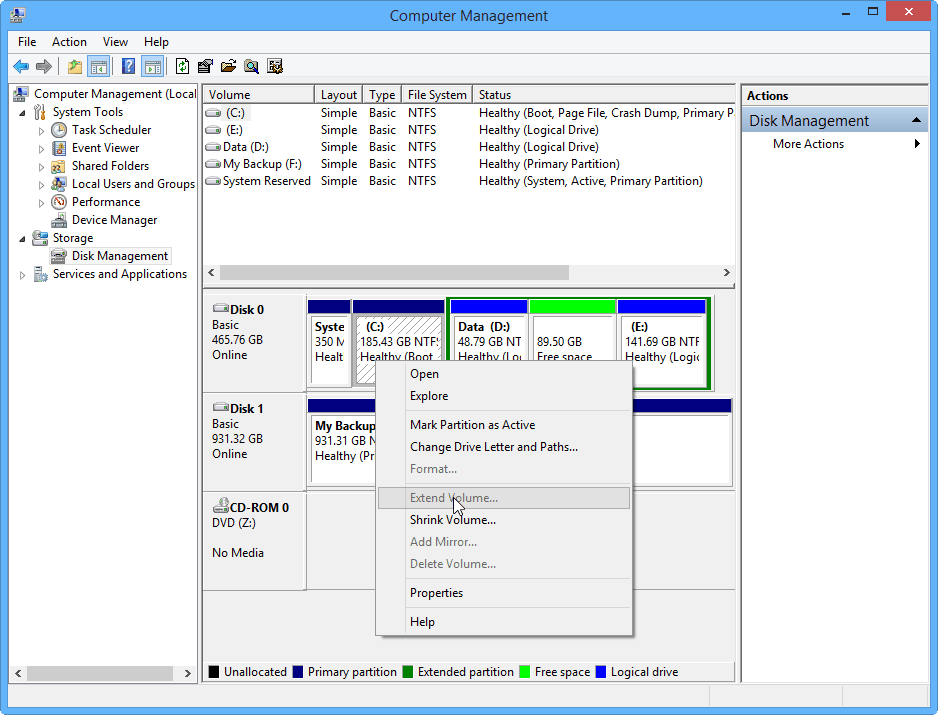Image resolution: width=938 pixels, height=715 pixels.
Task: Click the Computer Management root icon in the tree
Action: [x=21, y=93]
